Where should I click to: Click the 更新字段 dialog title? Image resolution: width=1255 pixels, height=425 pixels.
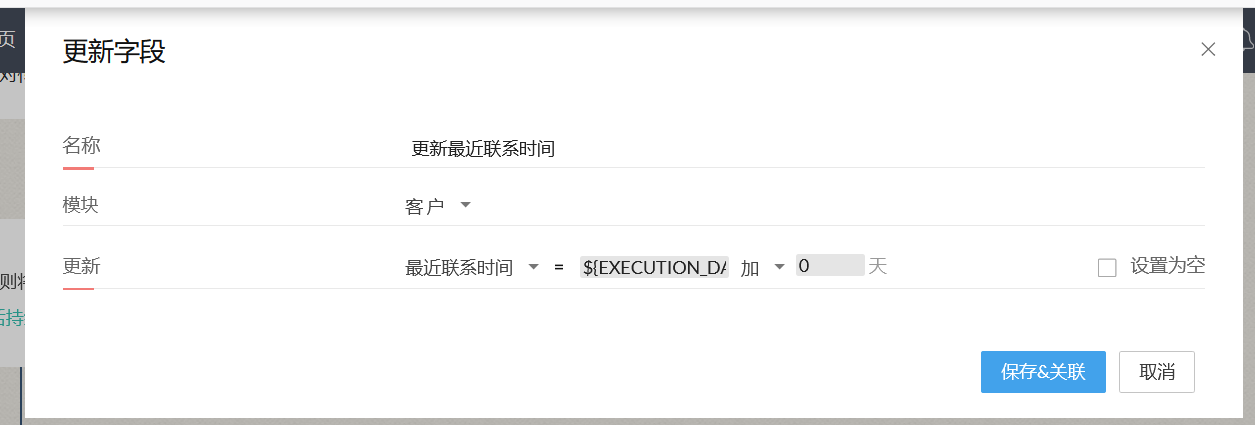coord(114,52)
